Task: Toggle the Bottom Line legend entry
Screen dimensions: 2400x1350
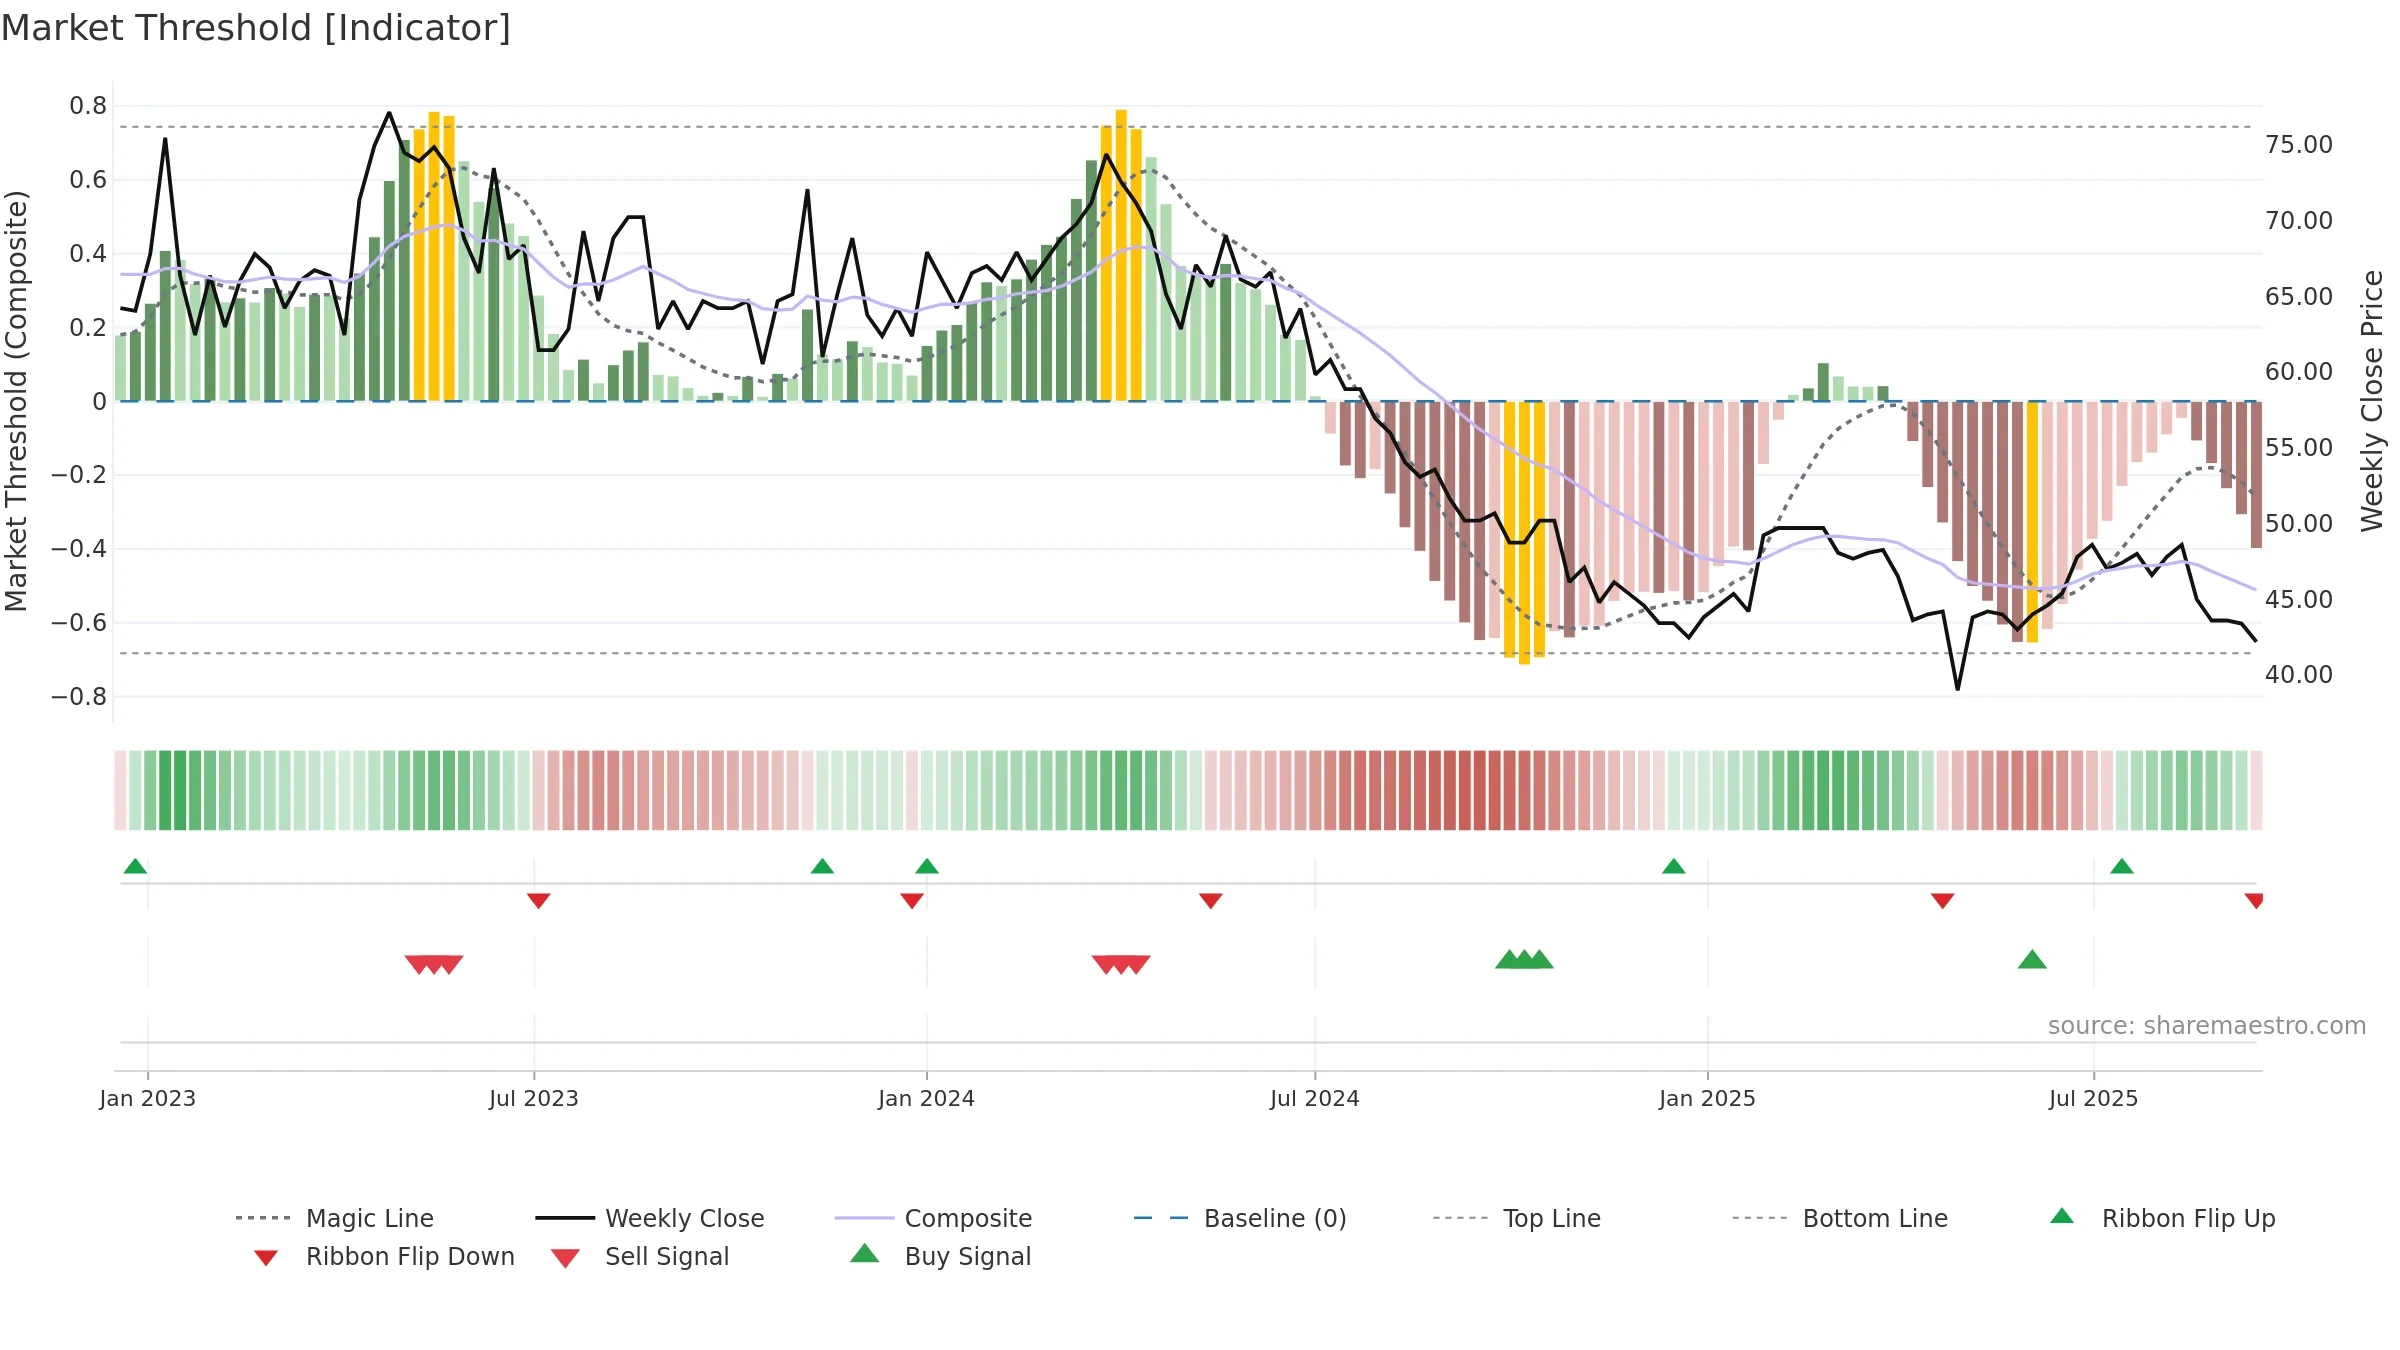Action: coord(1840,1218)
